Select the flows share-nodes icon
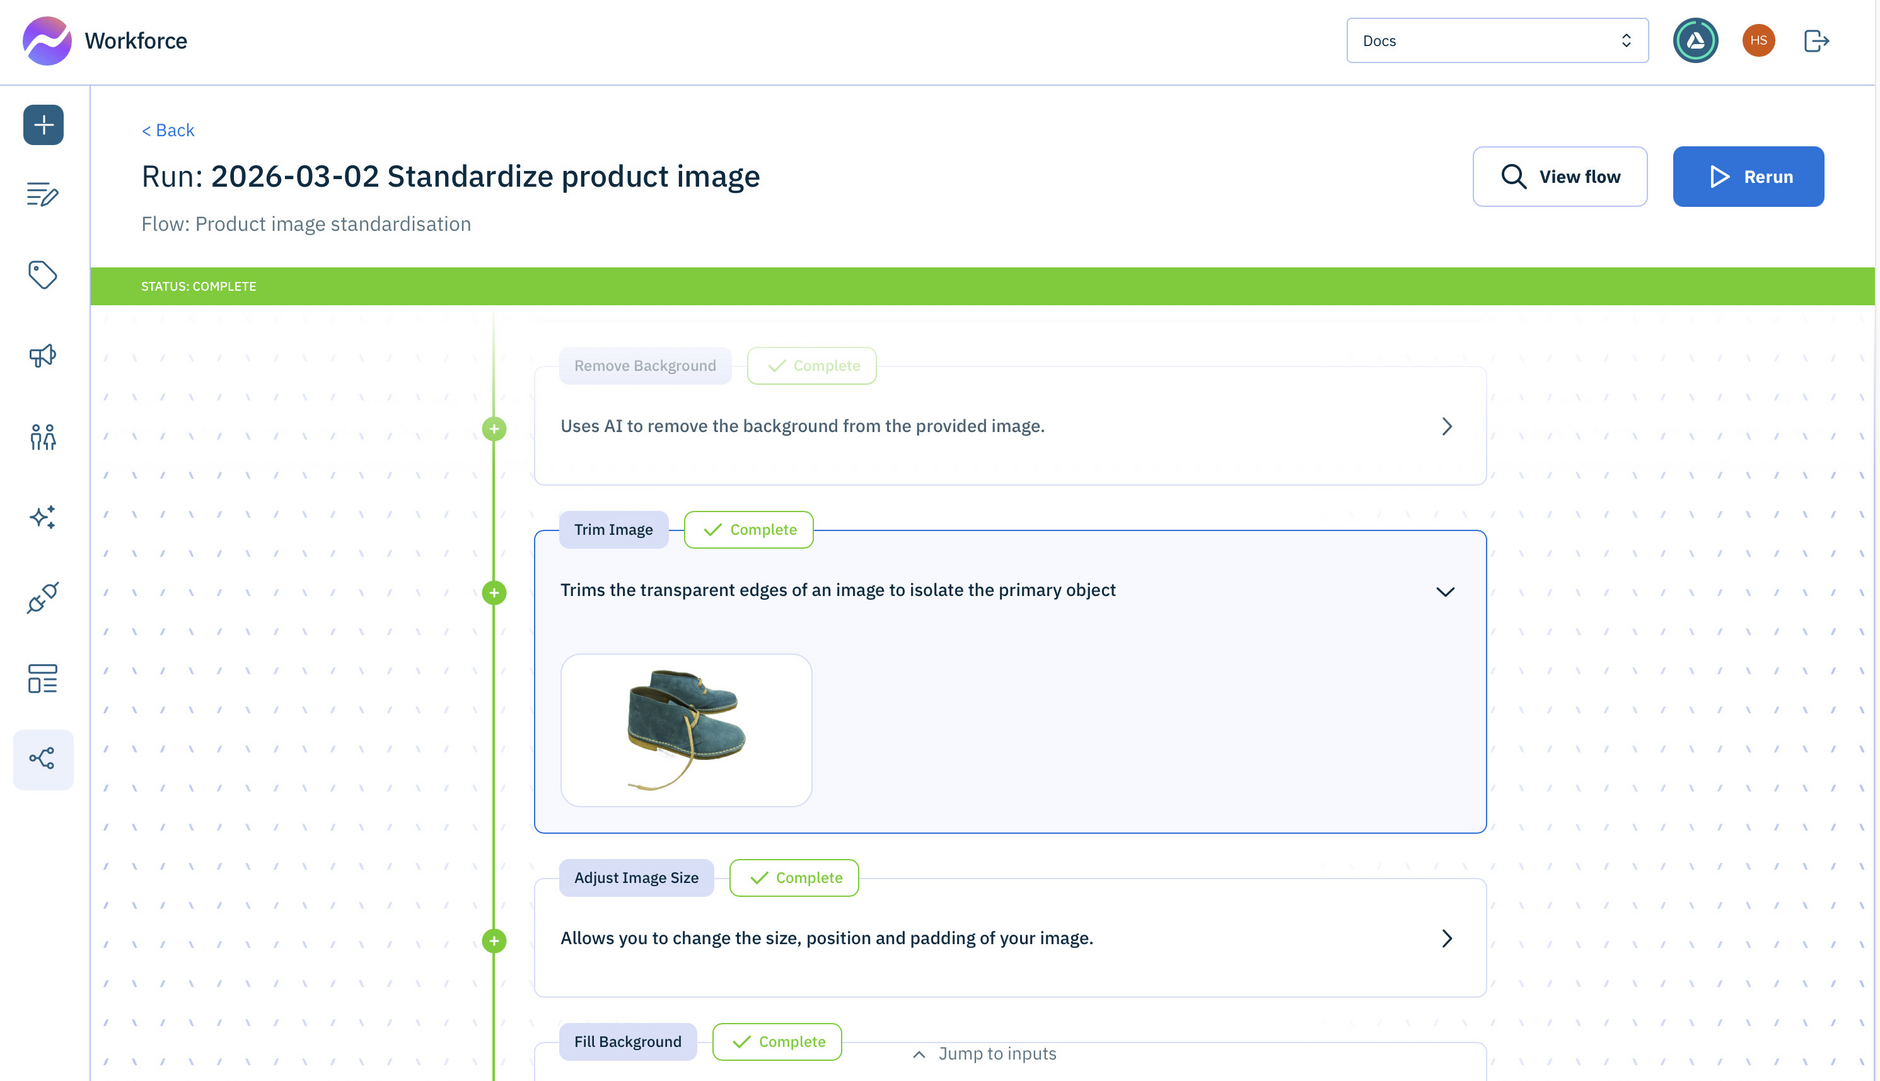 coord(42,759)
